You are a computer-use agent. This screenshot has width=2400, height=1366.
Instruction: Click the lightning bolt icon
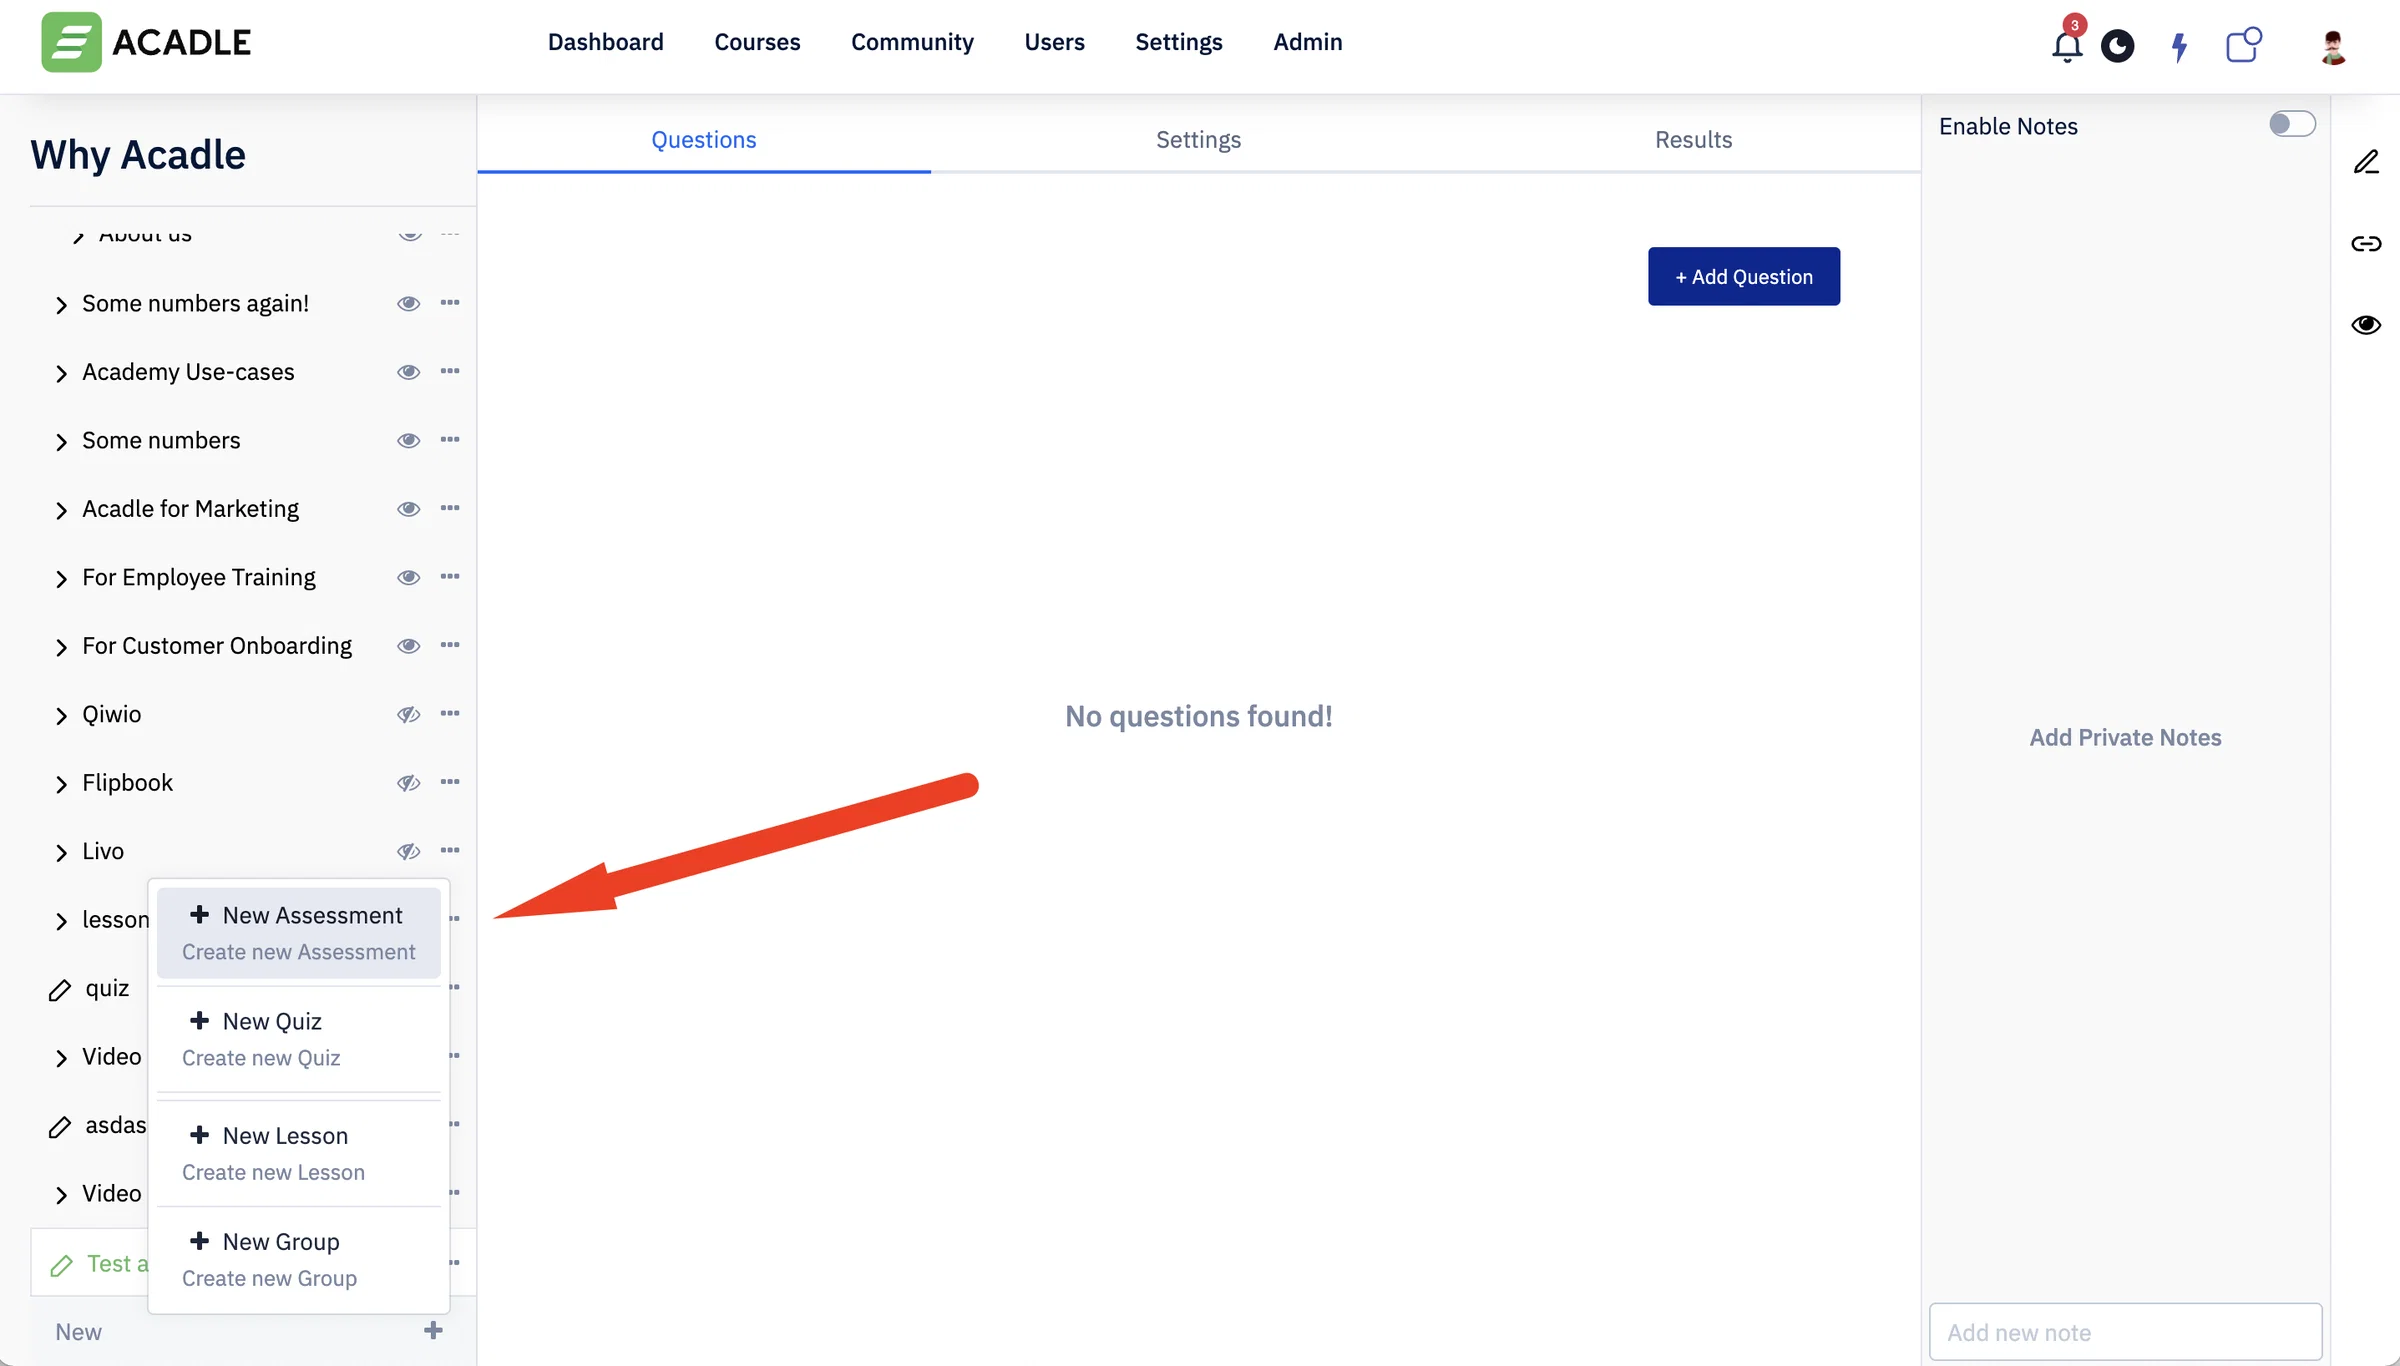2179,46
